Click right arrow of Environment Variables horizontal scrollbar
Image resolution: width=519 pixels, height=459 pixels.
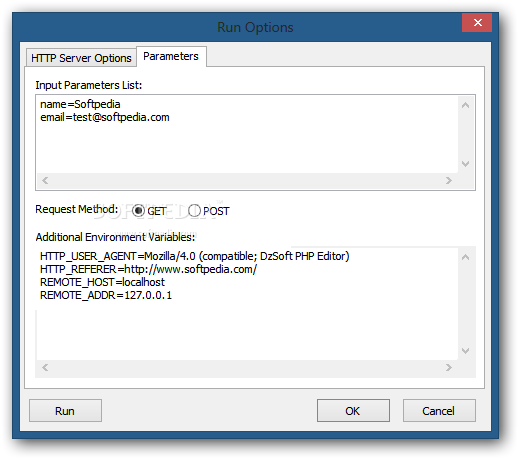449,367
